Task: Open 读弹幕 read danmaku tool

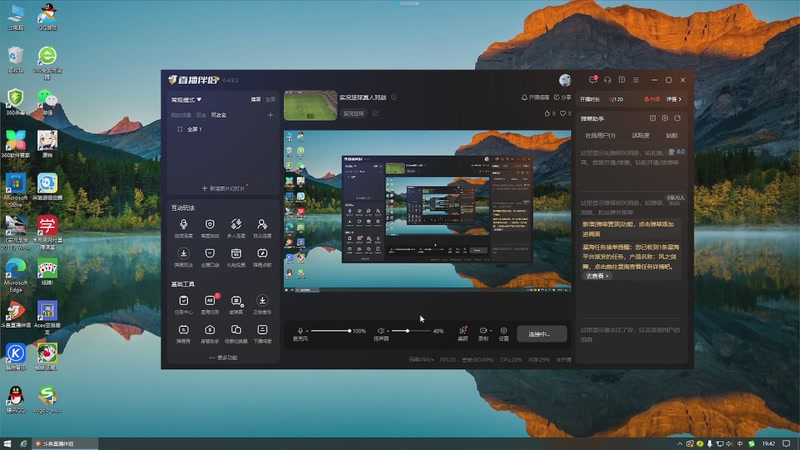Action: pyautogui.click(x=236, y=304)
